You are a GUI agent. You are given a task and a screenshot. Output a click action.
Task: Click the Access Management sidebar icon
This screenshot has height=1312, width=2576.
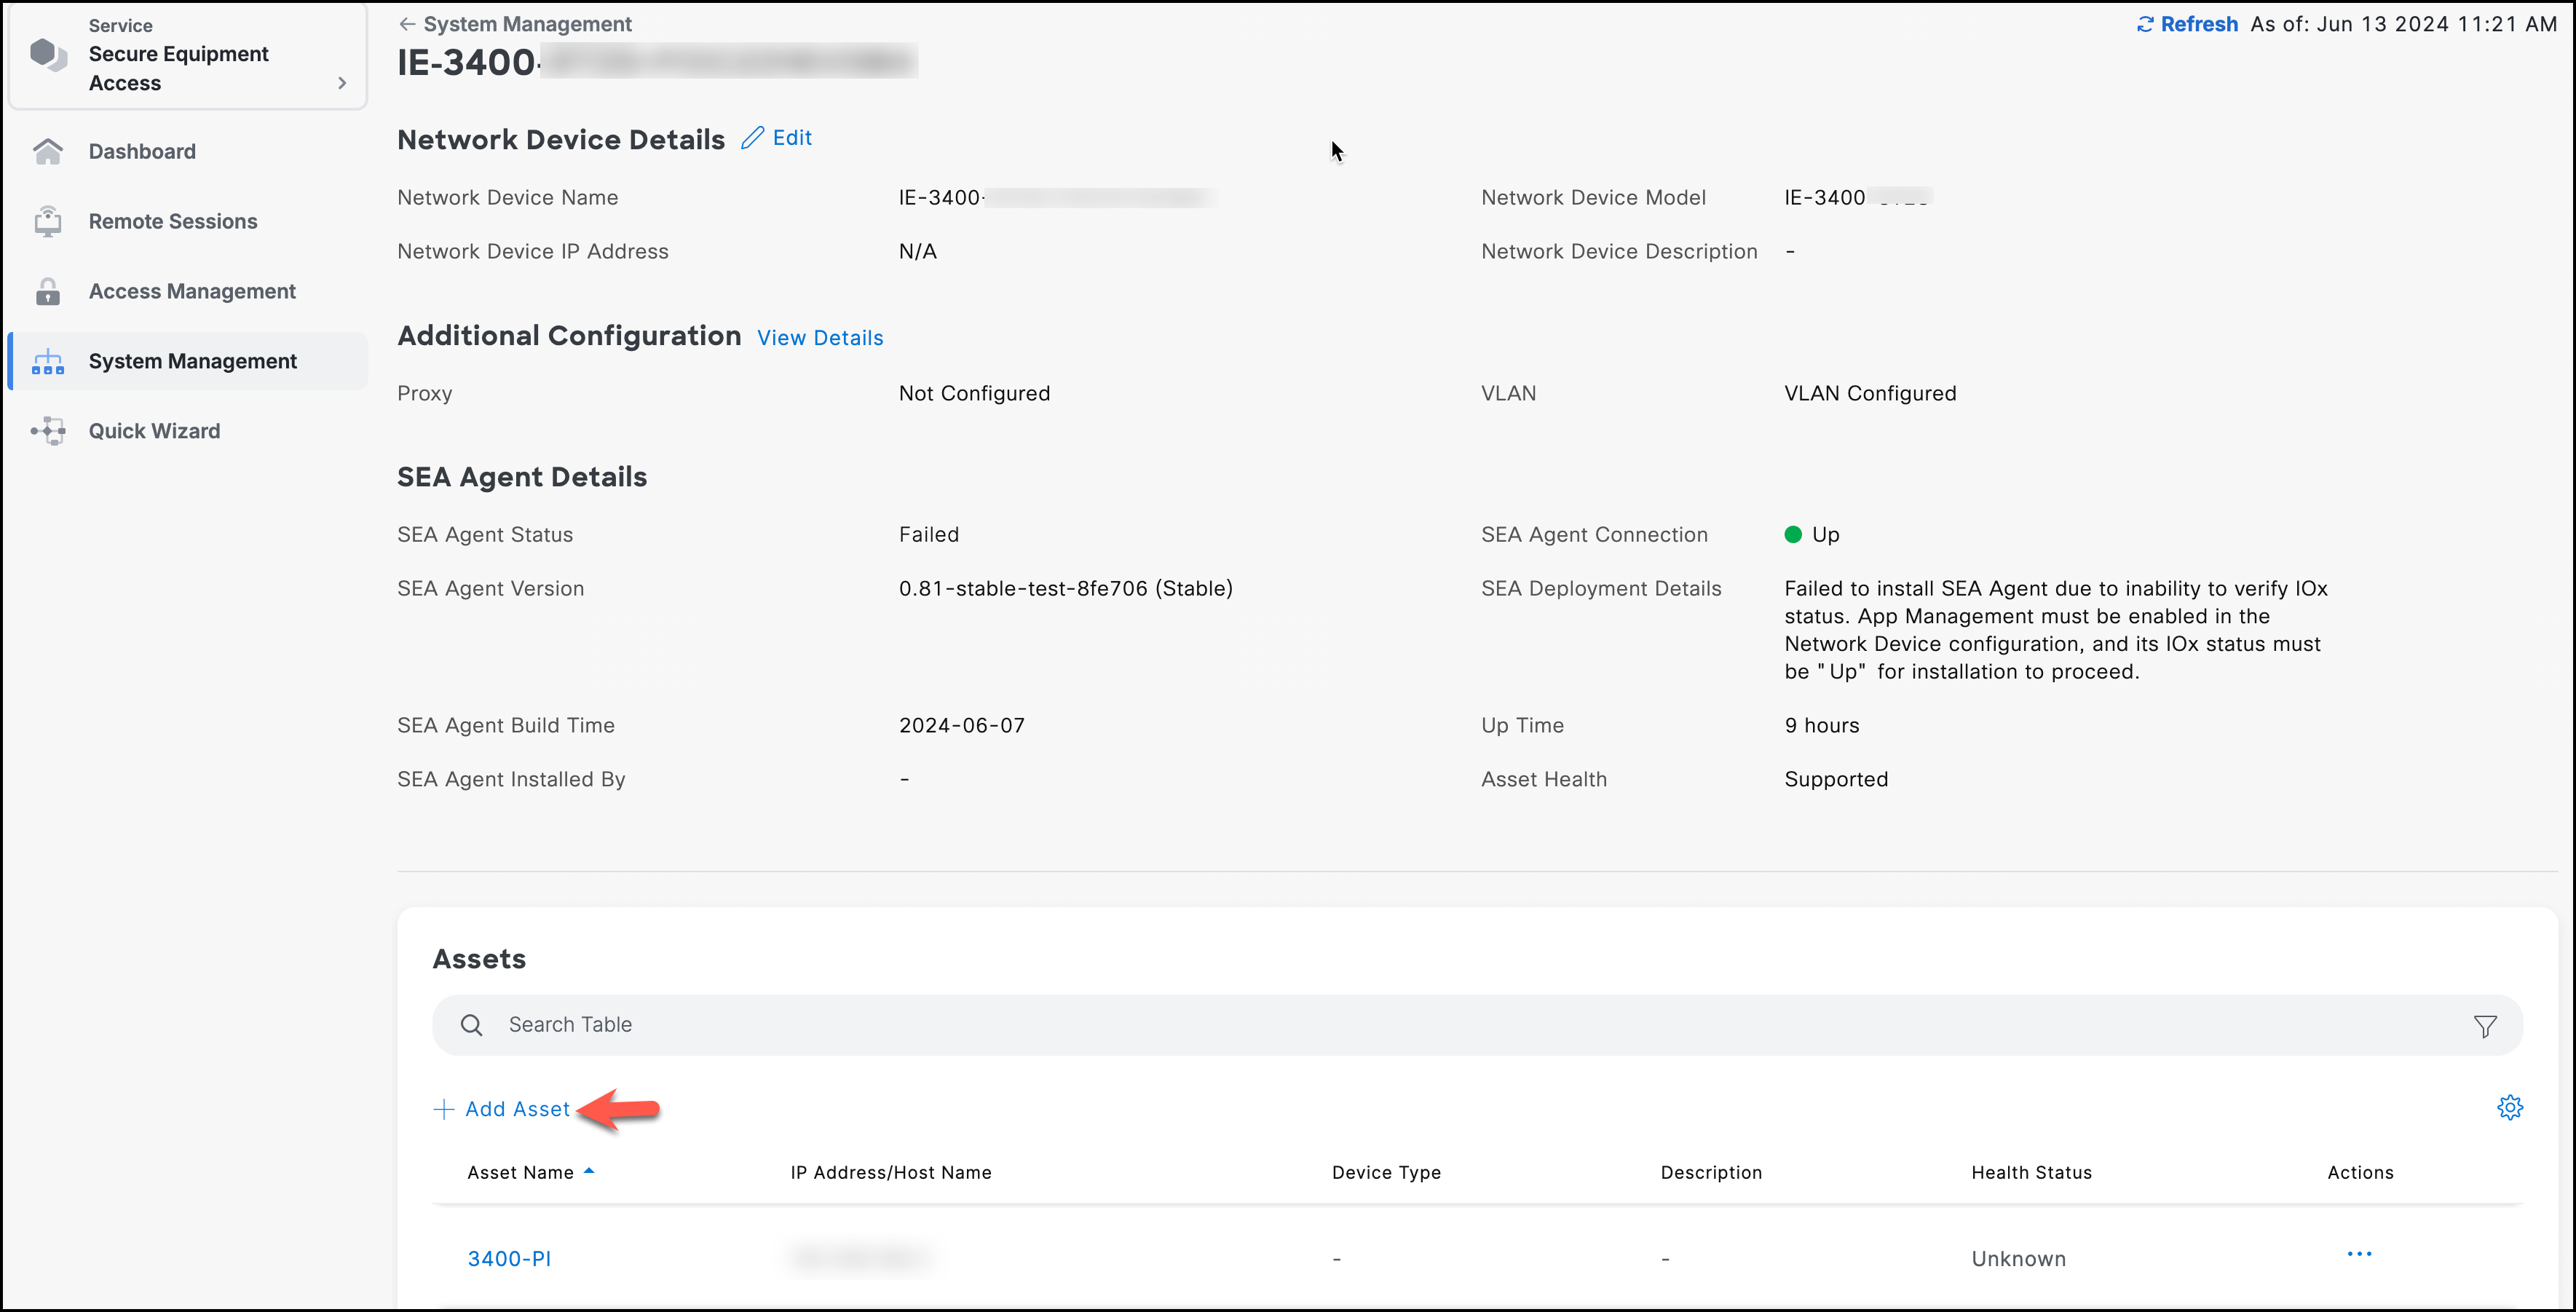(x=49, y=290)
